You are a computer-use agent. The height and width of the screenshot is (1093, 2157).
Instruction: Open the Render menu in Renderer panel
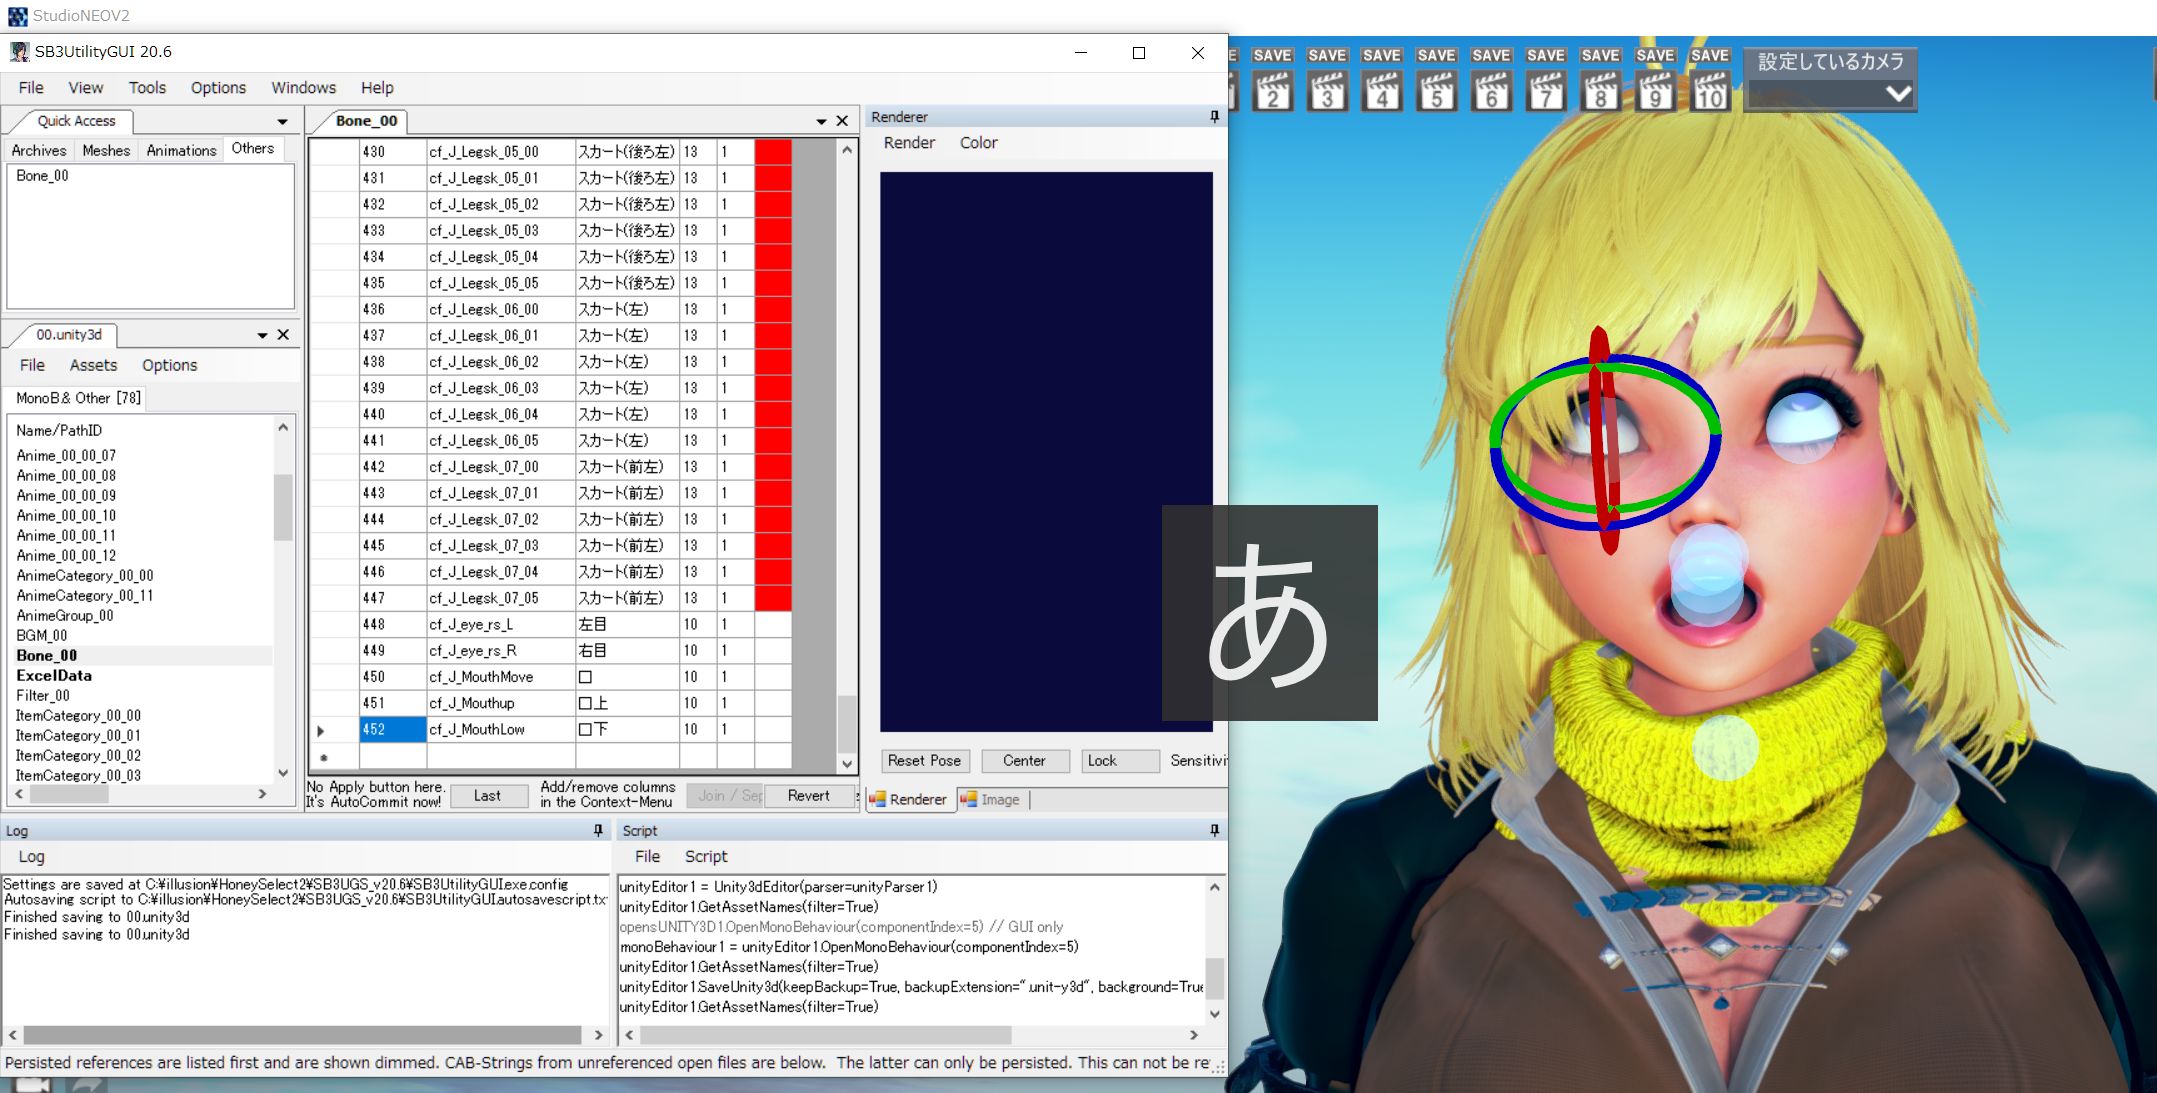(x=909, y=143)
